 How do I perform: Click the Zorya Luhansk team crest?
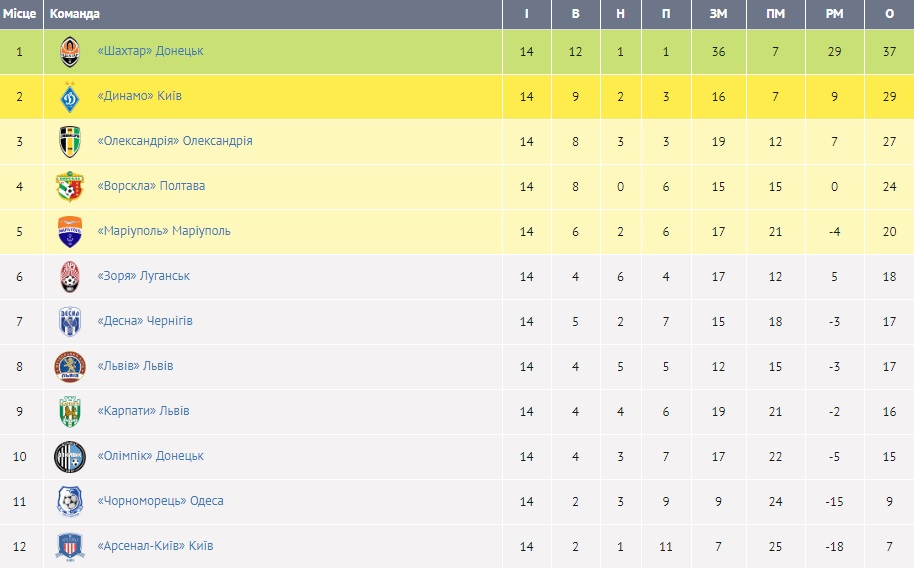(x=69, y=276)
